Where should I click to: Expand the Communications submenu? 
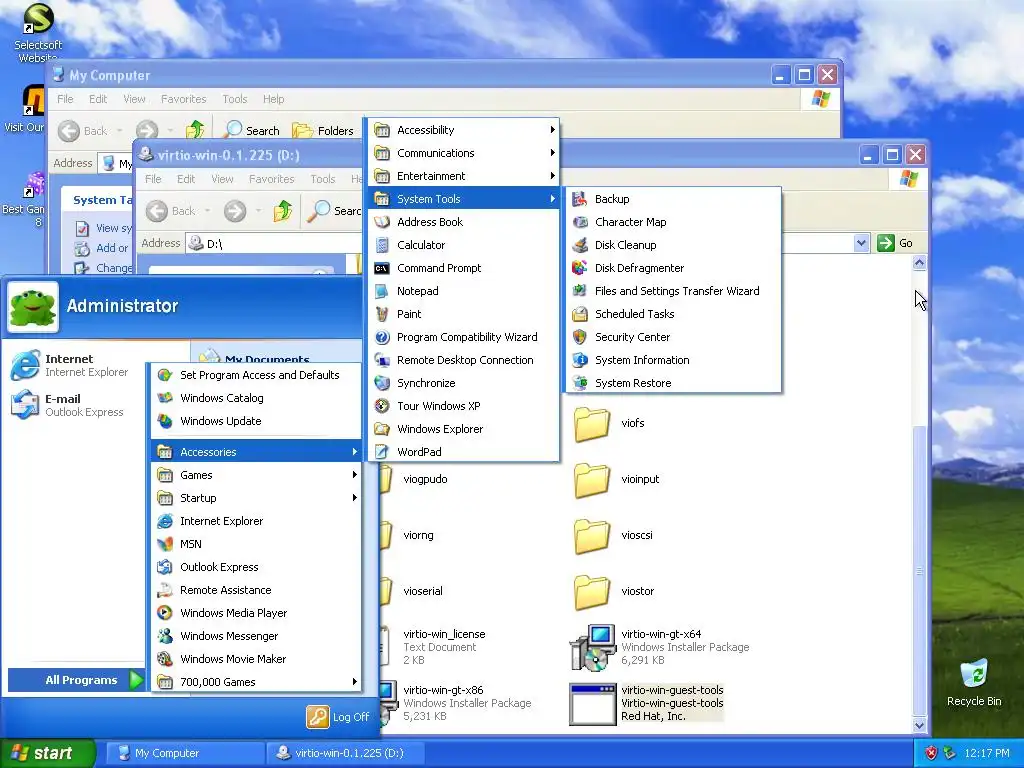point(464,153)
